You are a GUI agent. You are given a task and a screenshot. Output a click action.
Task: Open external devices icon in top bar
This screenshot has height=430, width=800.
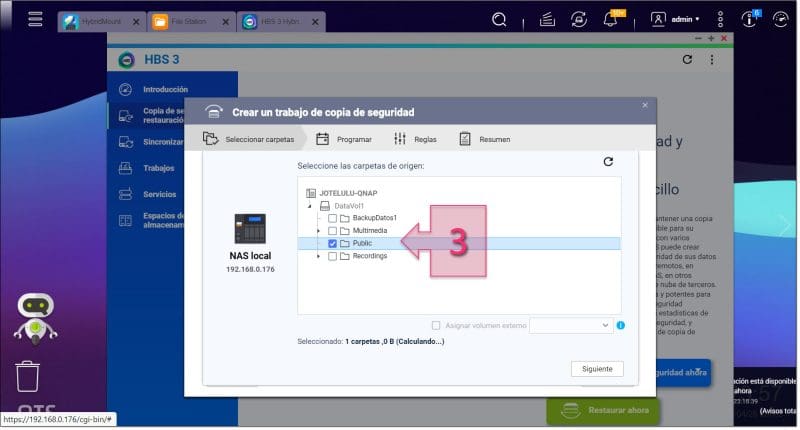(x=579, y=20)
